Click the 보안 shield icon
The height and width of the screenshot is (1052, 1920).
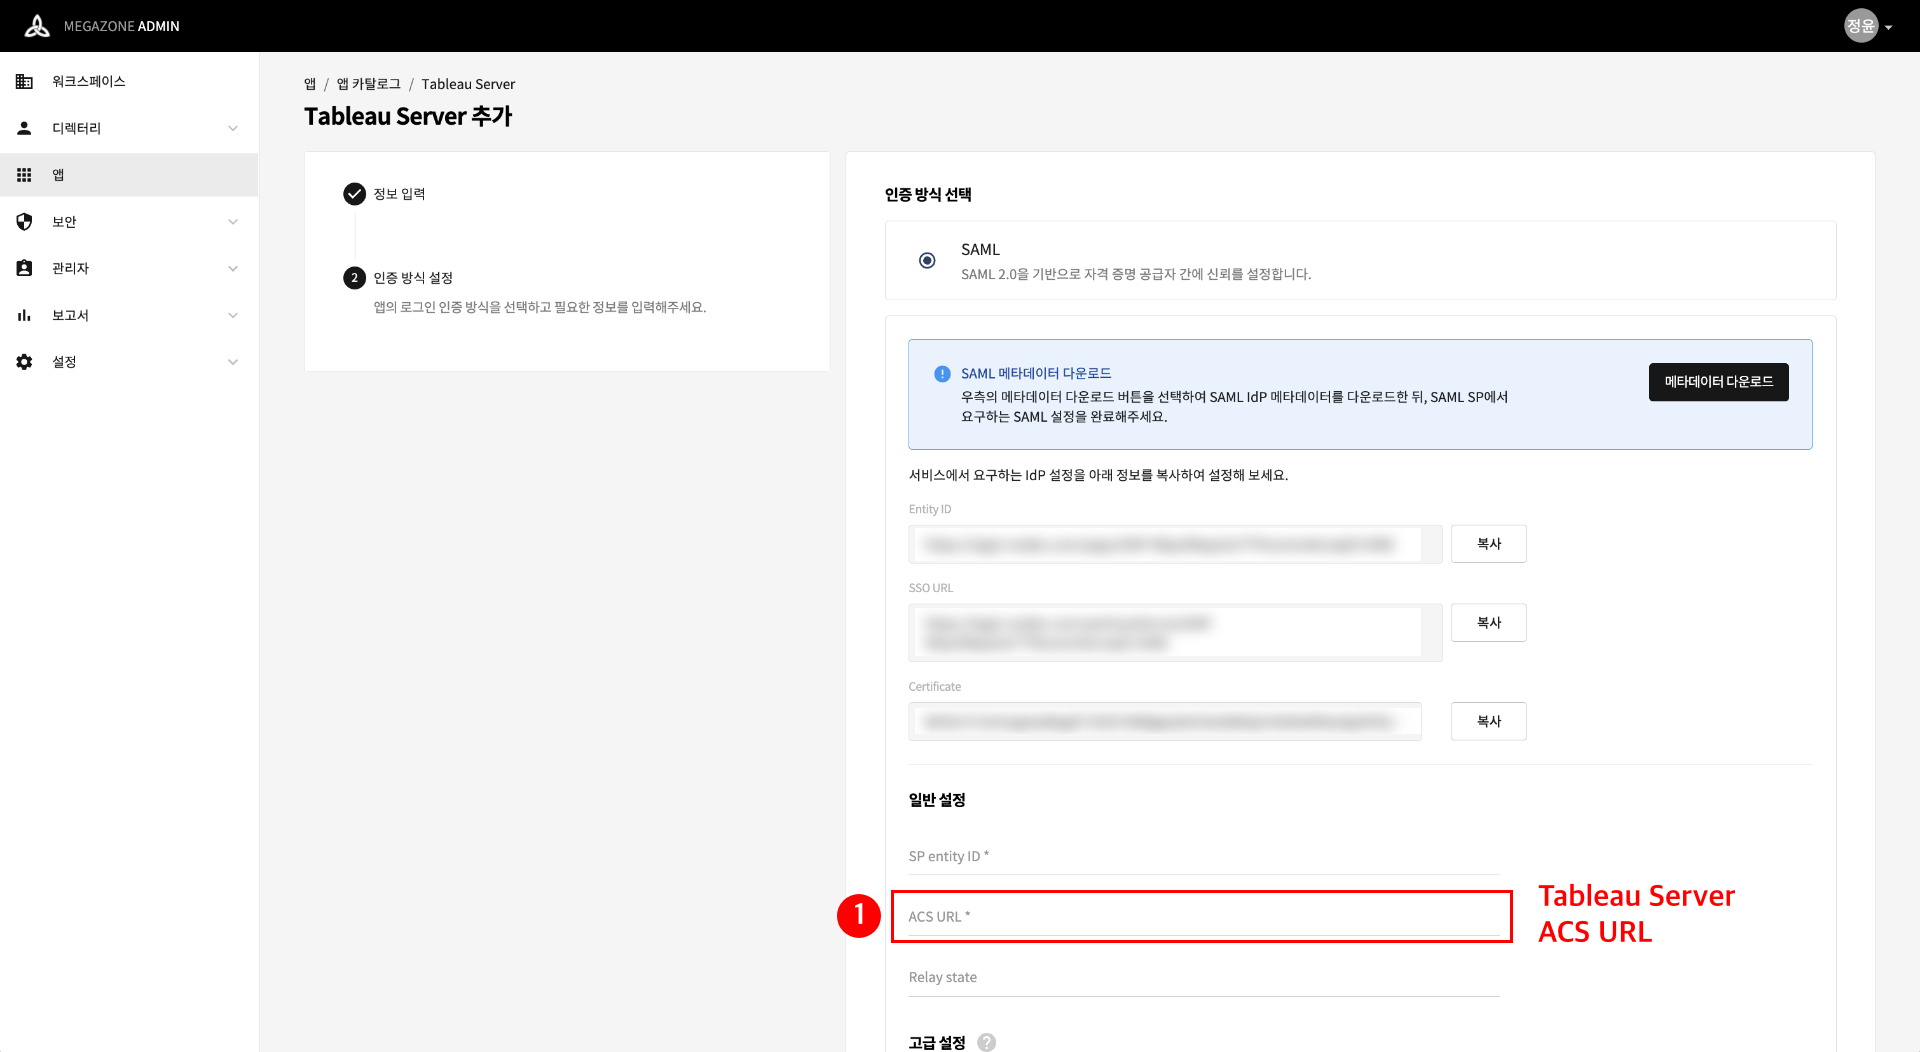24,222
